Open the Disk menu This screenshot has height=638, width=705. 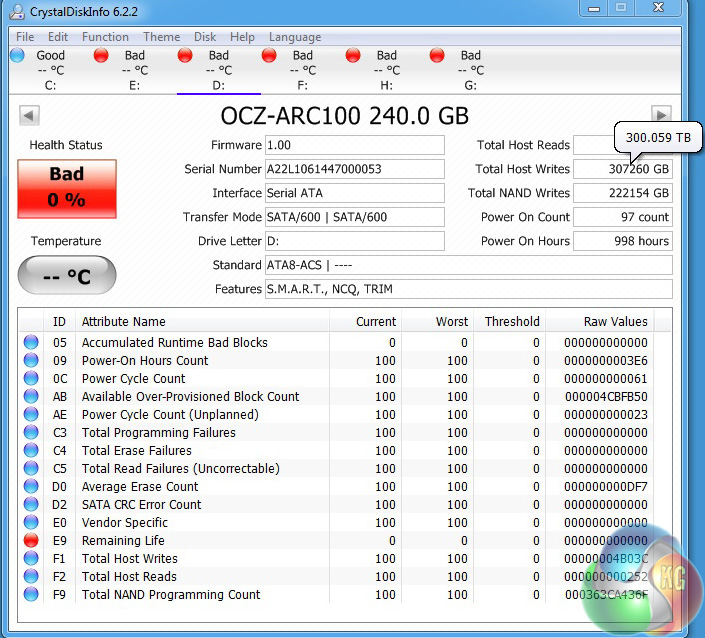pos(205,37)
